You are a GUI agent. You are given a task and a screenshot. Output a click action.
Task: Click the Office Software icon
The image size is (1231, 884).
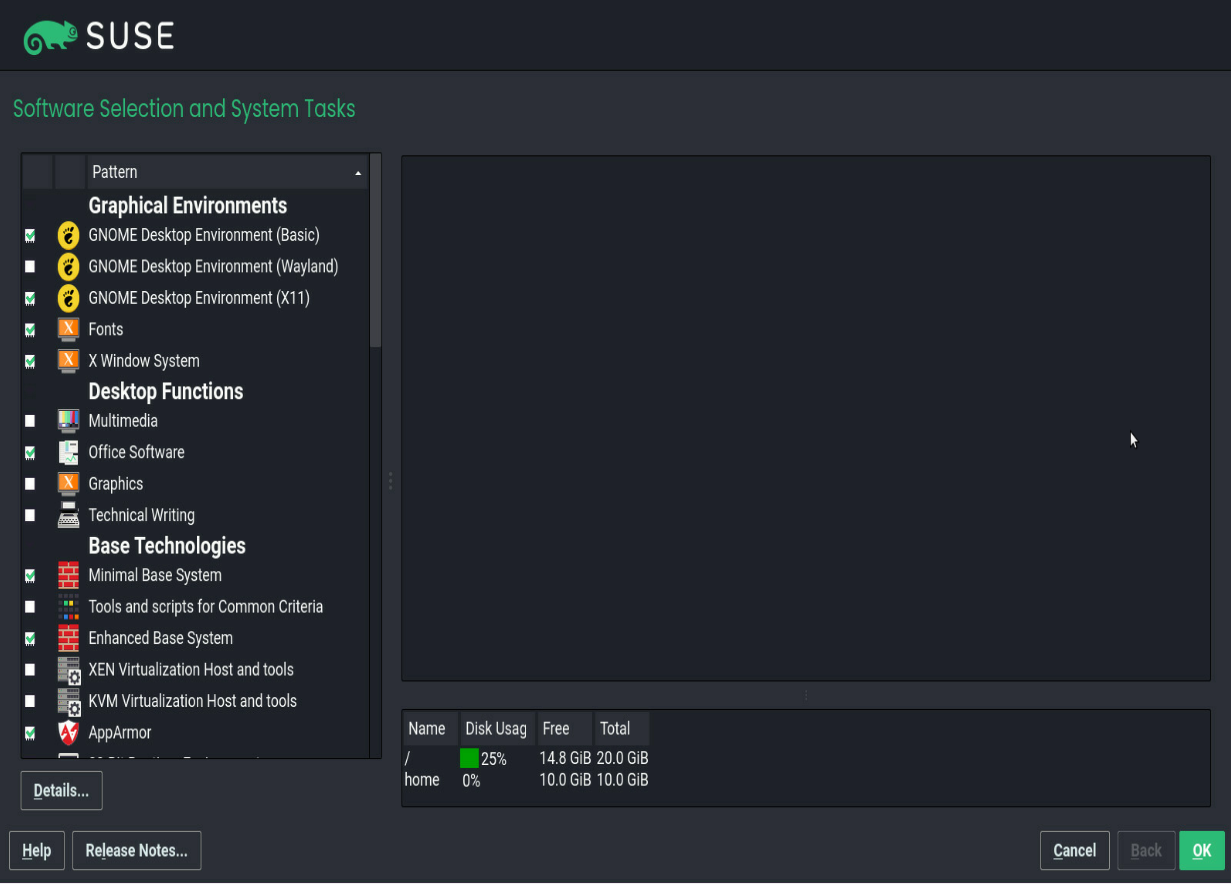pyautogui.click(x=68, y=452)
